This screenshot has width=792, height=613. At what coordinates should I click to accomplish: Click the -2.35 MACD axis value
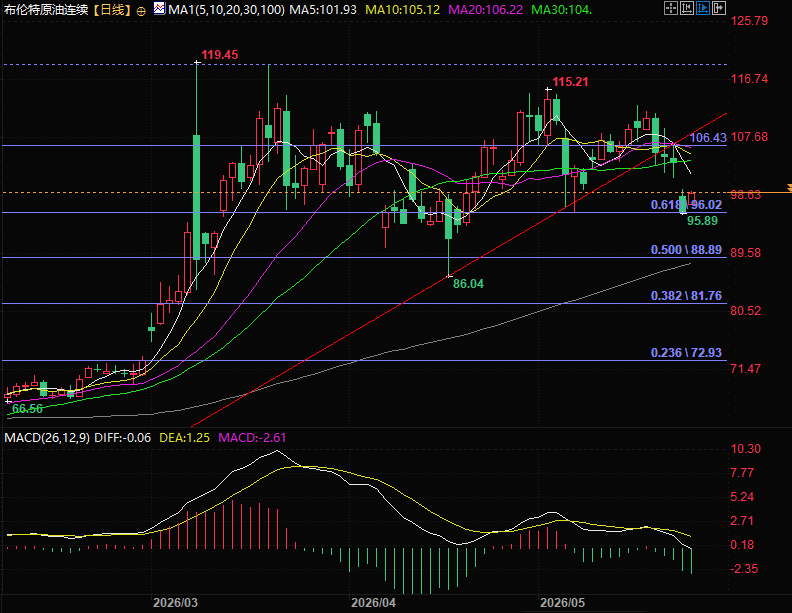(744, 569)
